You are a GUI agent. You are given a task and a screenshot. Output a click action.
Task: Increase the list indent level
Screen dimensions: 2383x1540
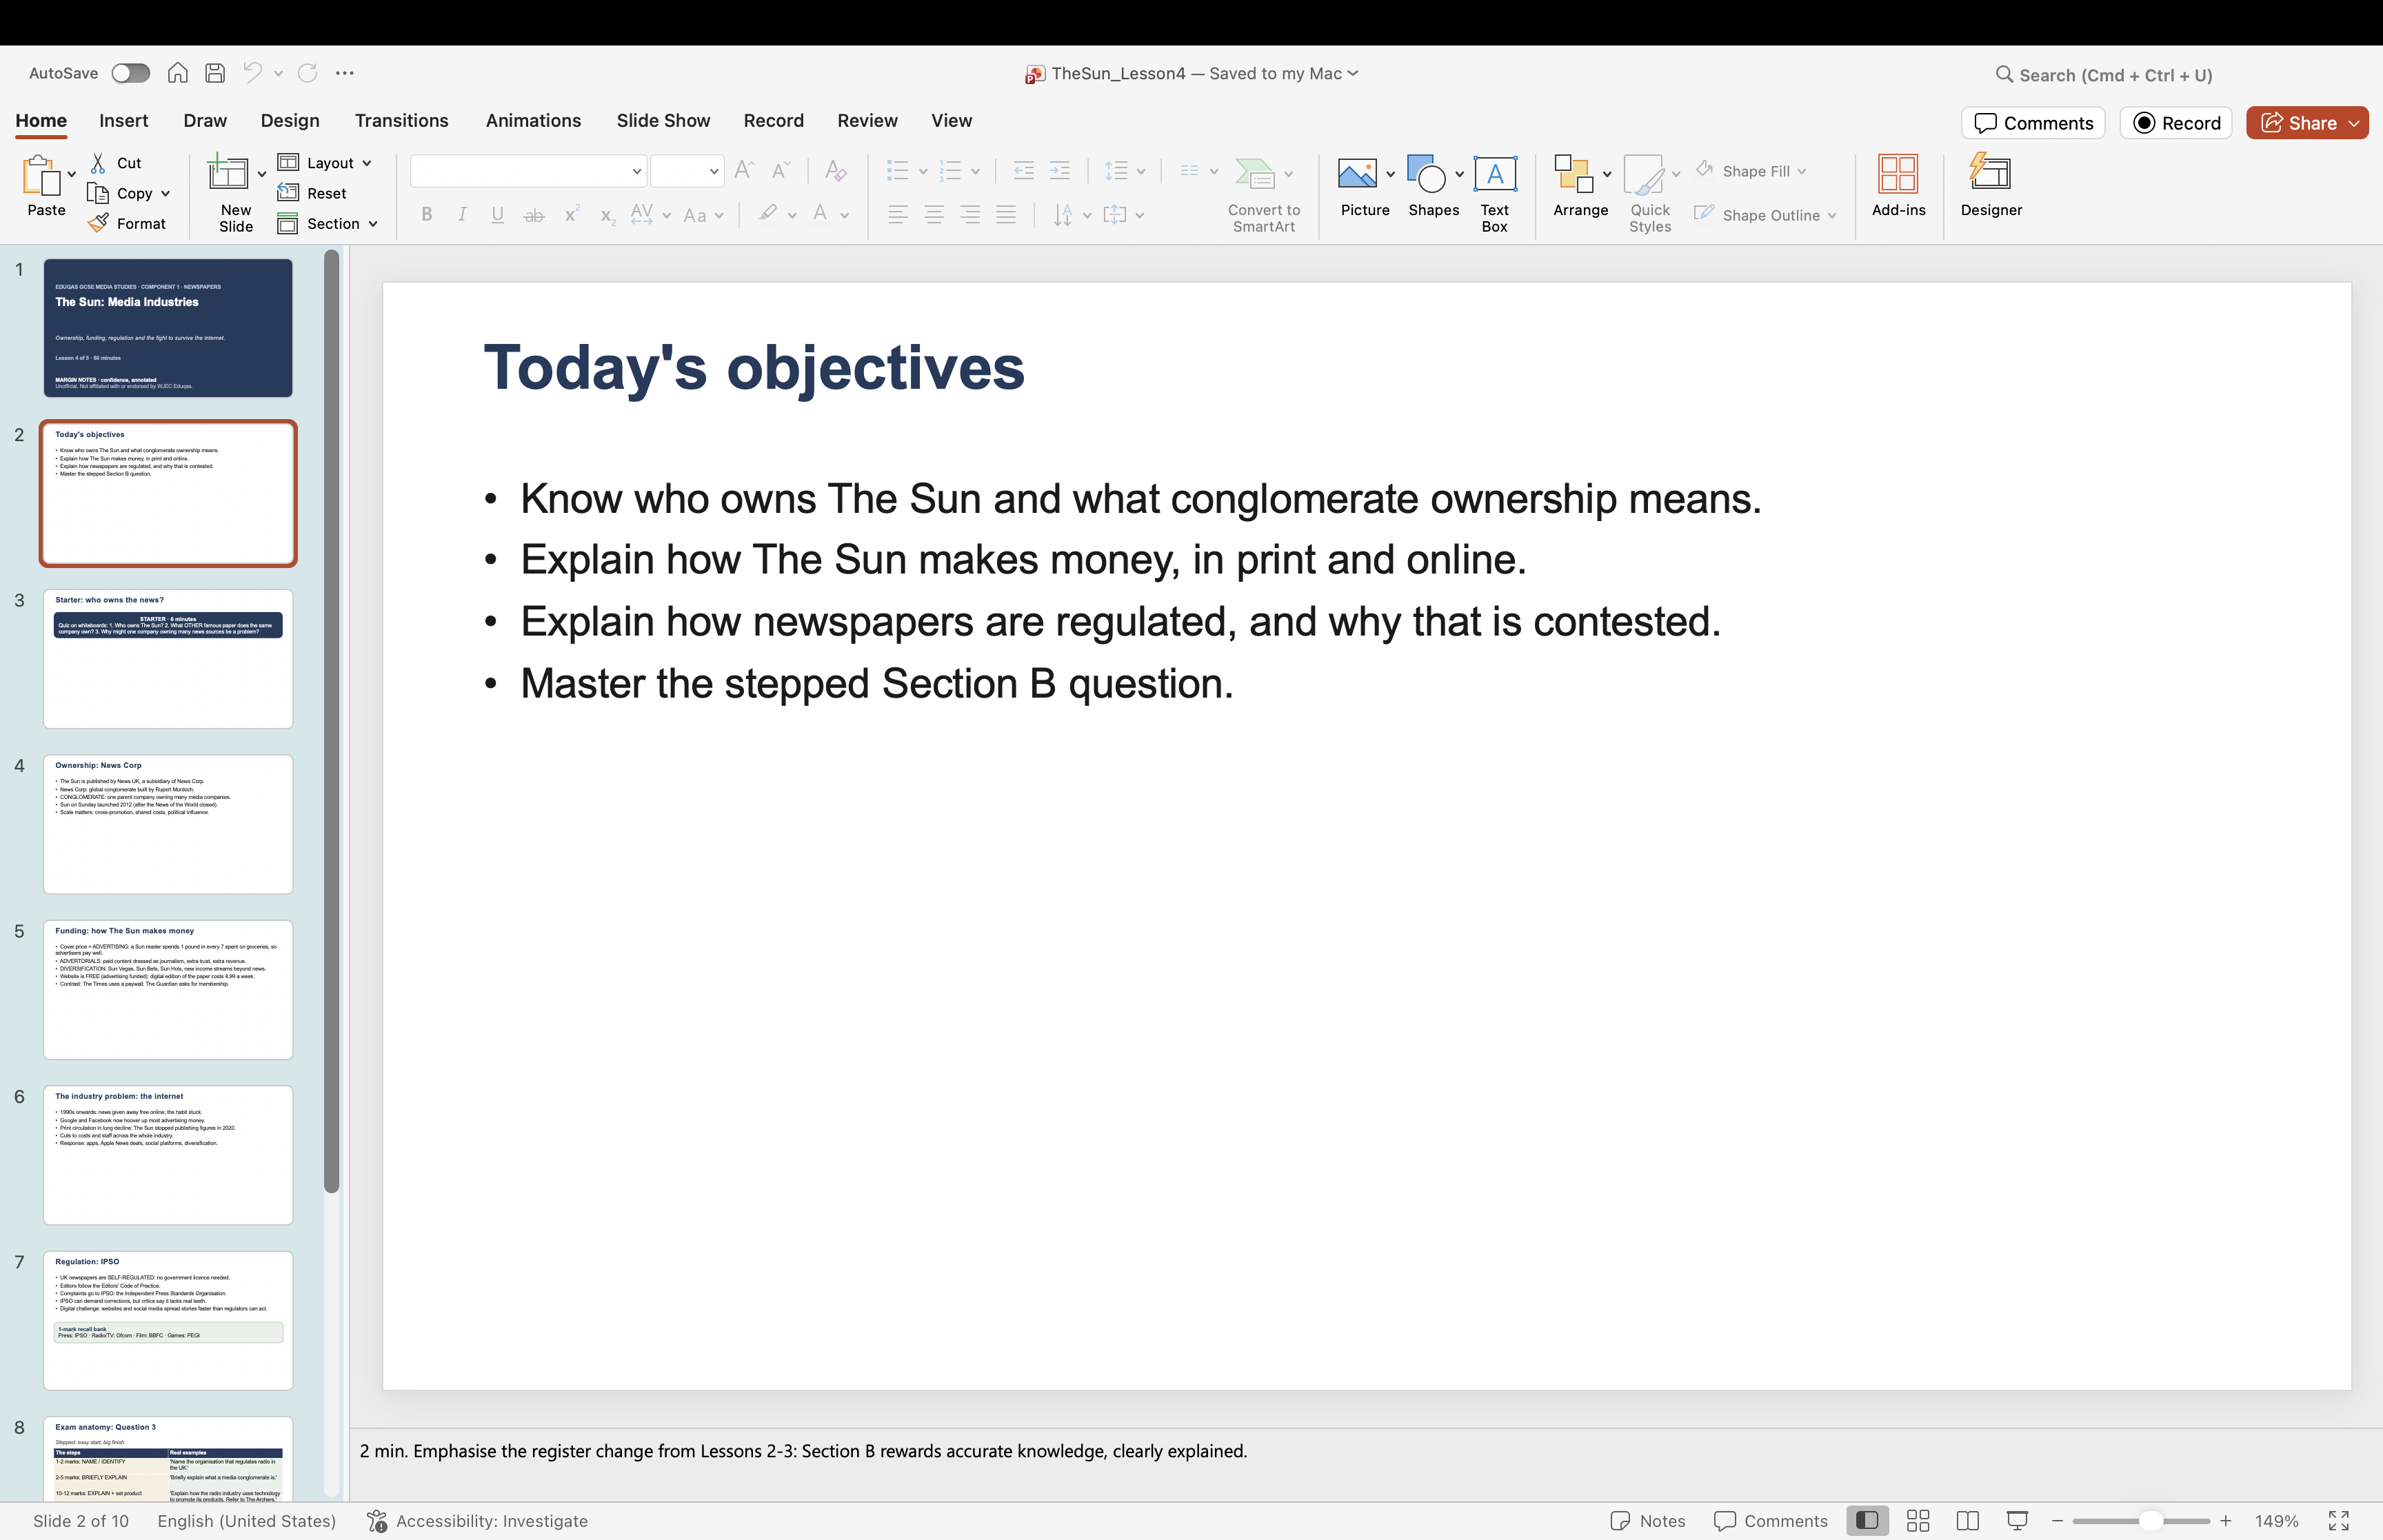[x=1060, y=171]
